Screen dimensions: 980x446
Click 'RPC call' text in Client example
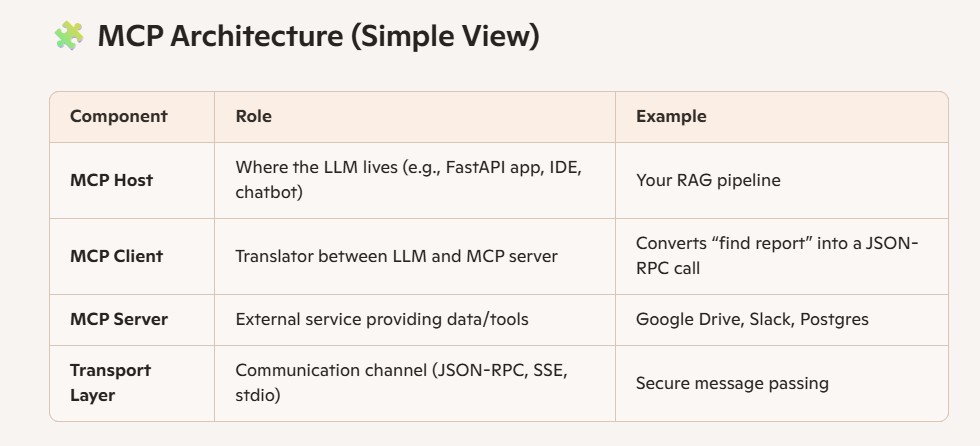tap(668, 269)
